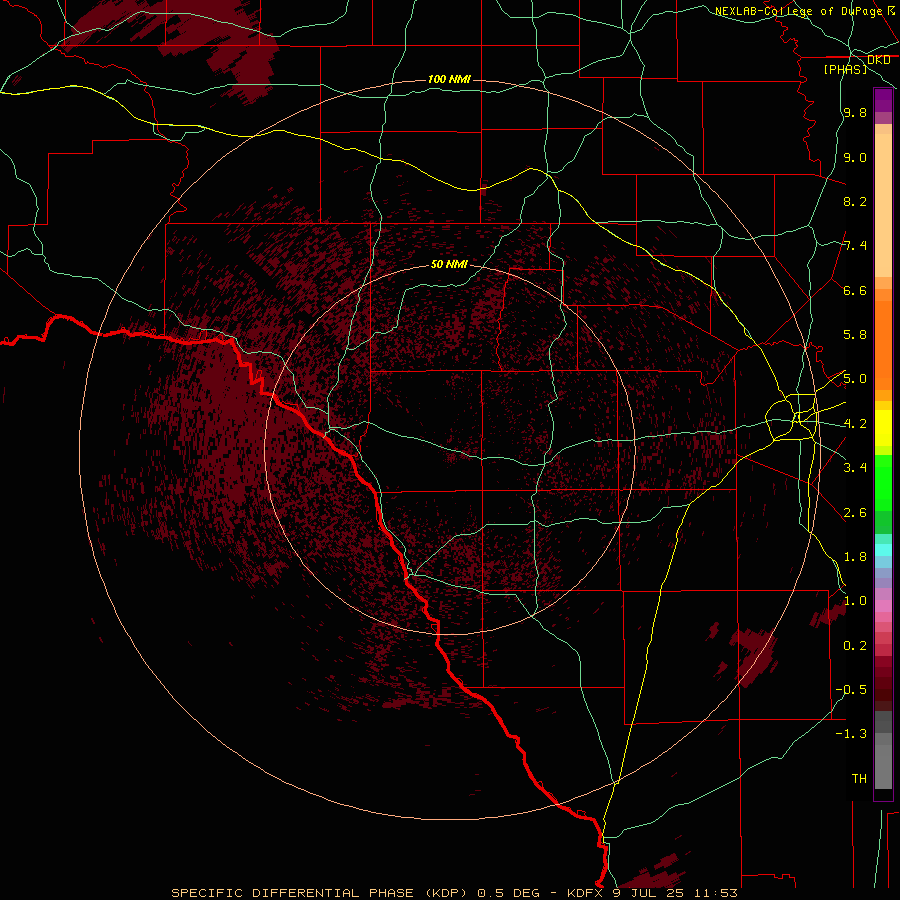Click the 50 NMI range ring label

[449, 264]
